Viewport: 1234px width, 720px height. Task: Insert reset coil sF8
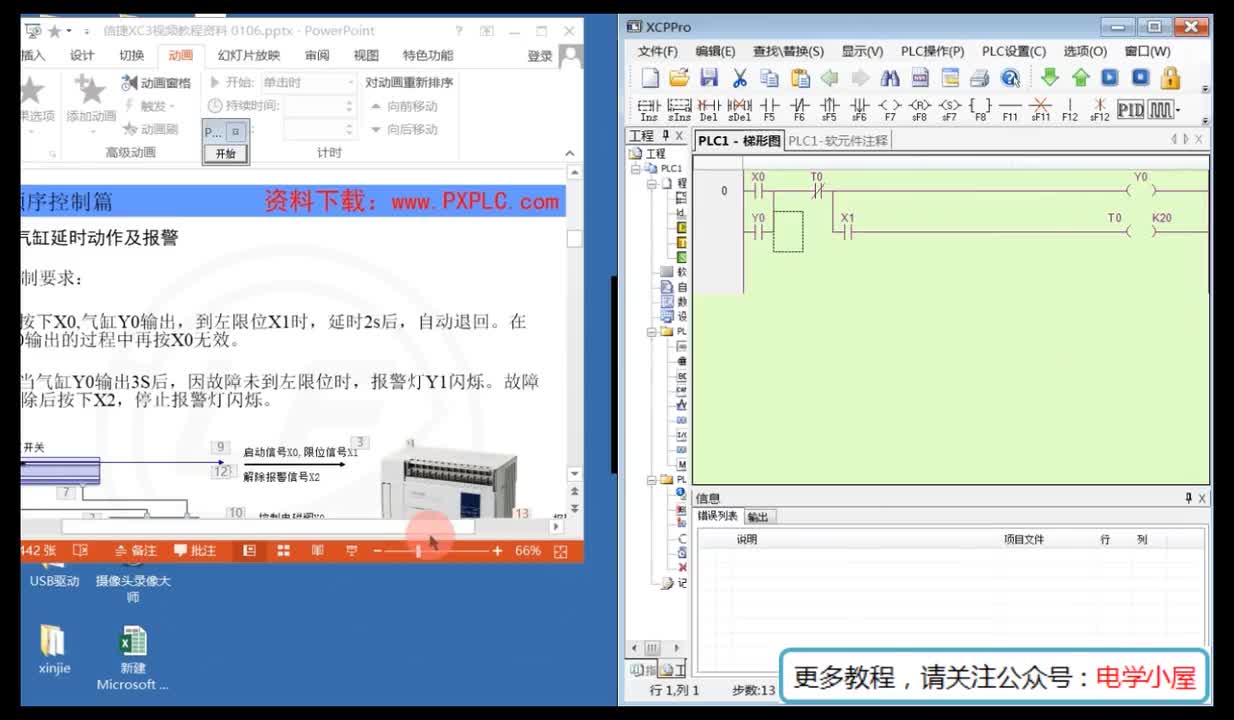[x=919, y=109]
